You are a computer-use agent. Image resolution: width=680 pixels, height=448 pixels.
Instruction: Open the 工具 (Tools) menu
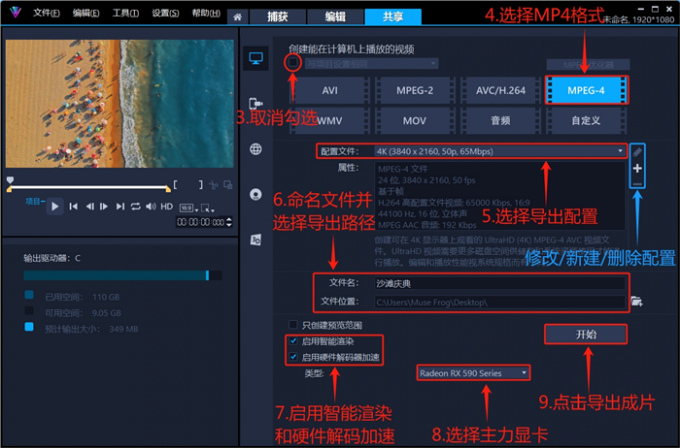click(x=126, y=13)
